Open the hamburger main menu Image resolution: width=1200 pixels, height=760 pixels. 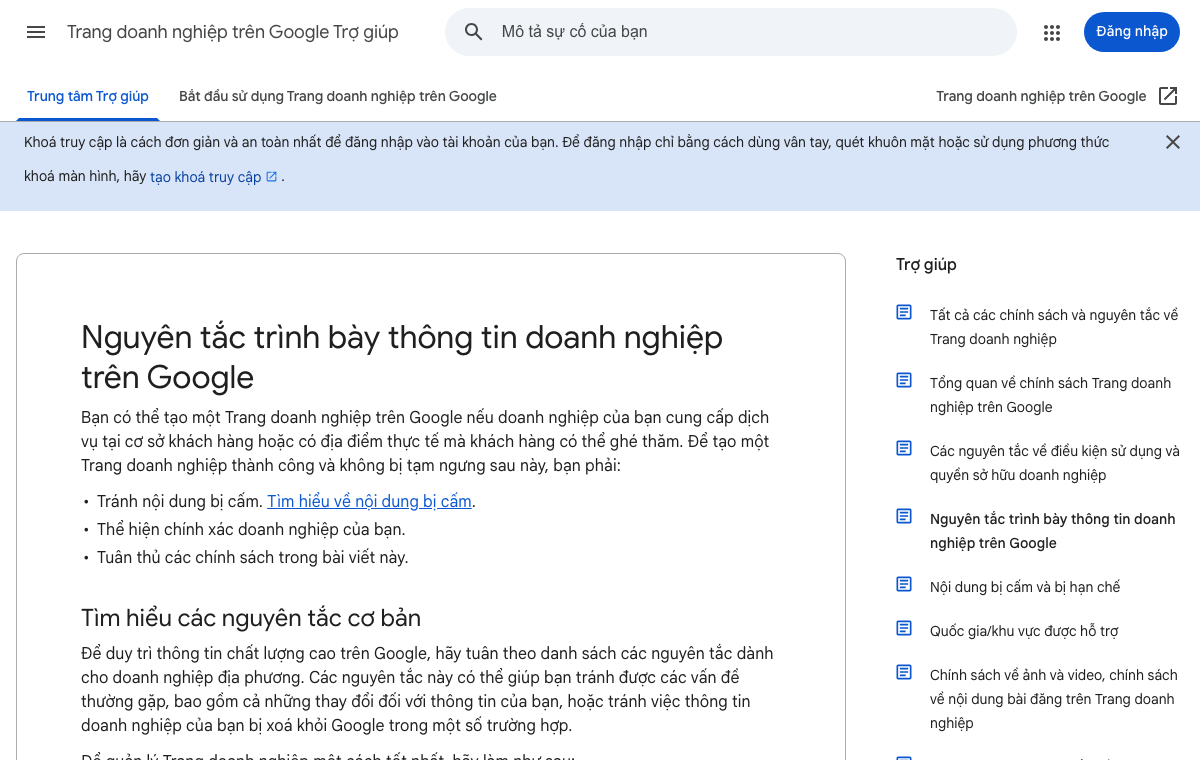[x=36, y=32]
